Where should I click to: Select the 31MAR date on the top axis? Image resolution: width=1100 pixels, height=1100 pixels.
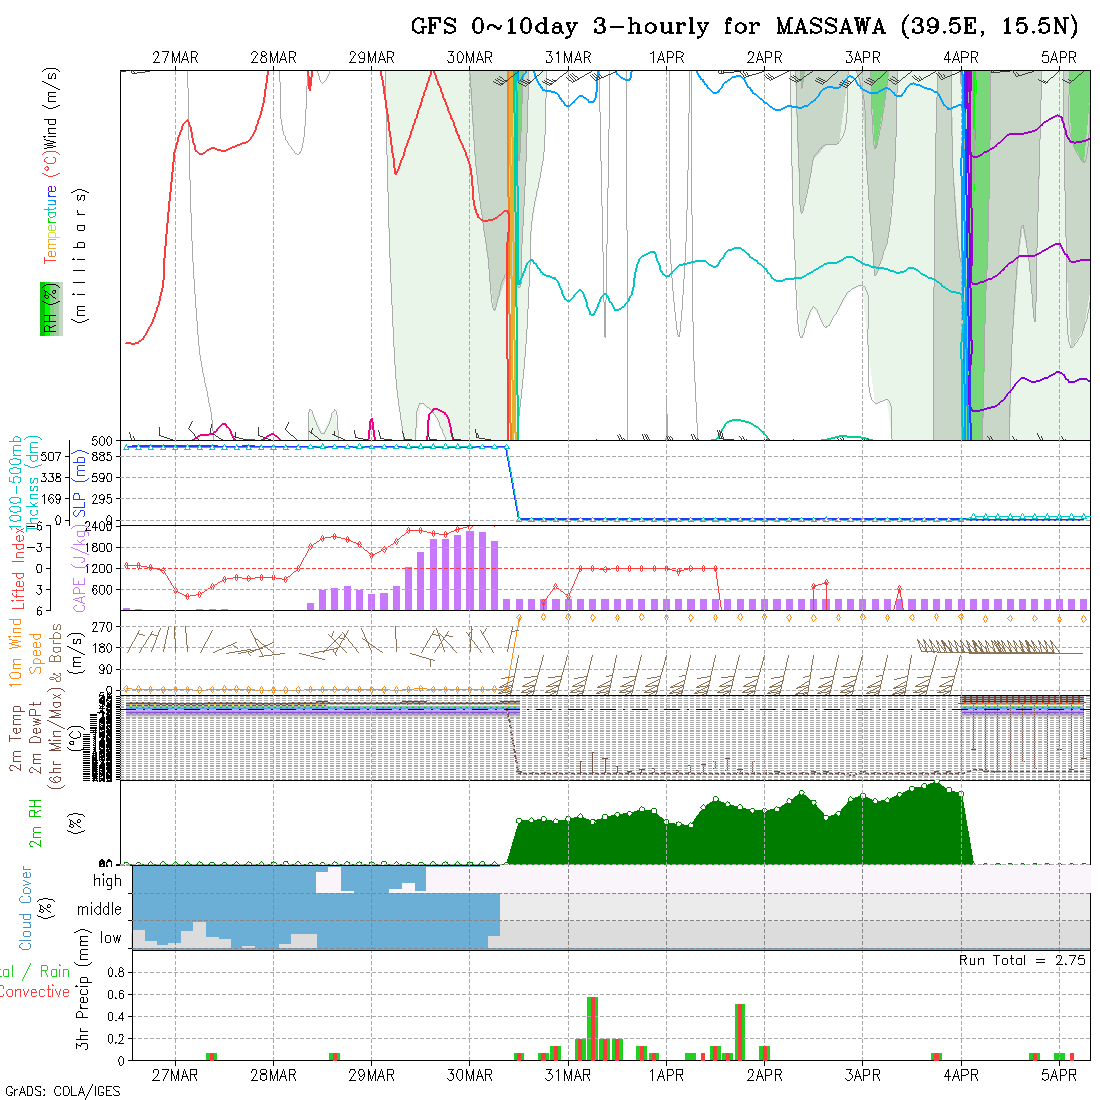pos(568,58)
